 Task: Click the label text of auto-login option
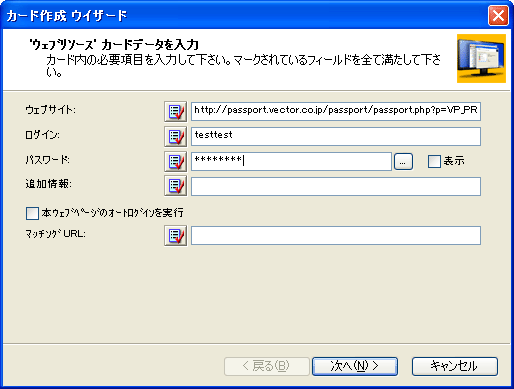[113, 213]
